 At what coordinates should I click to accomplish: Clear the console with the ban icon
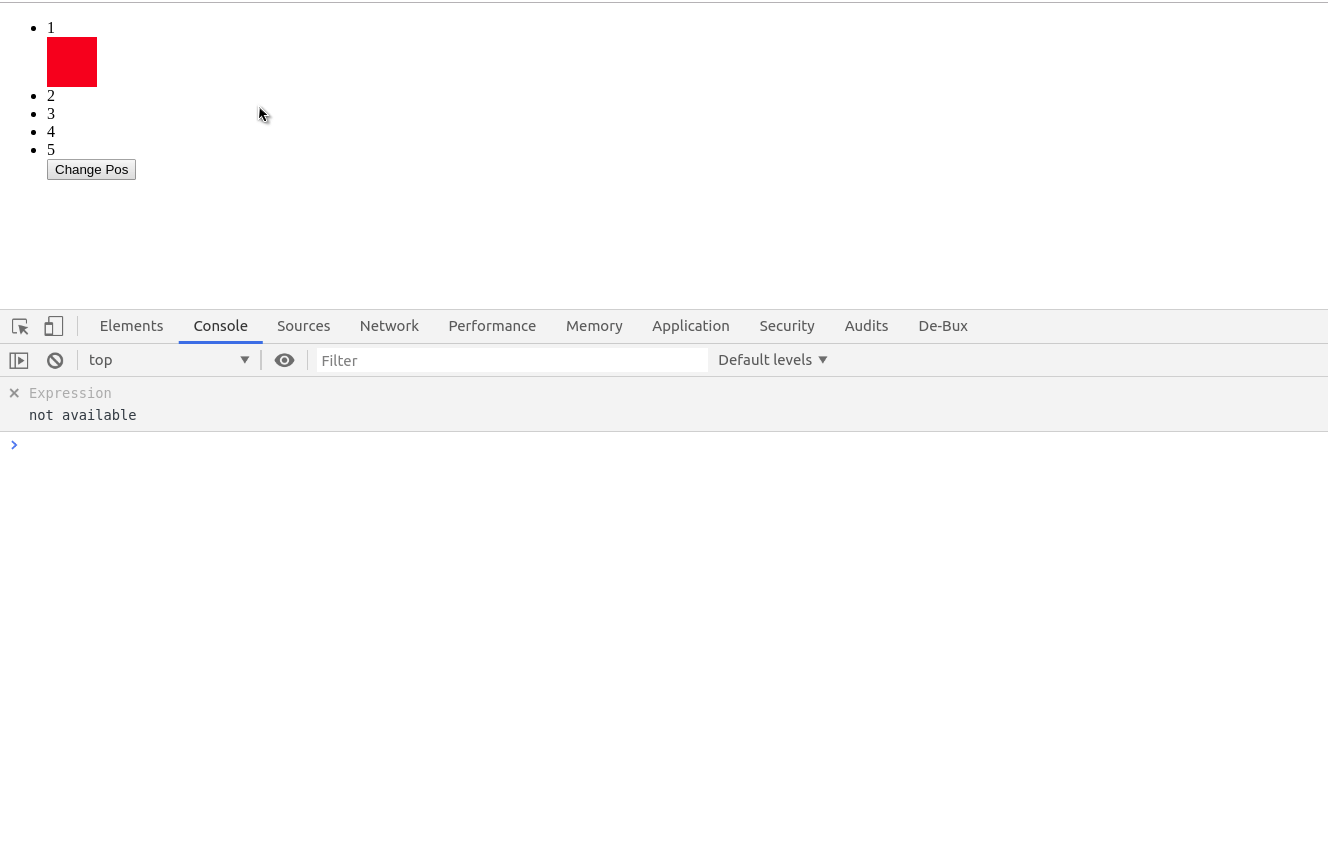(x=55, y=360)
